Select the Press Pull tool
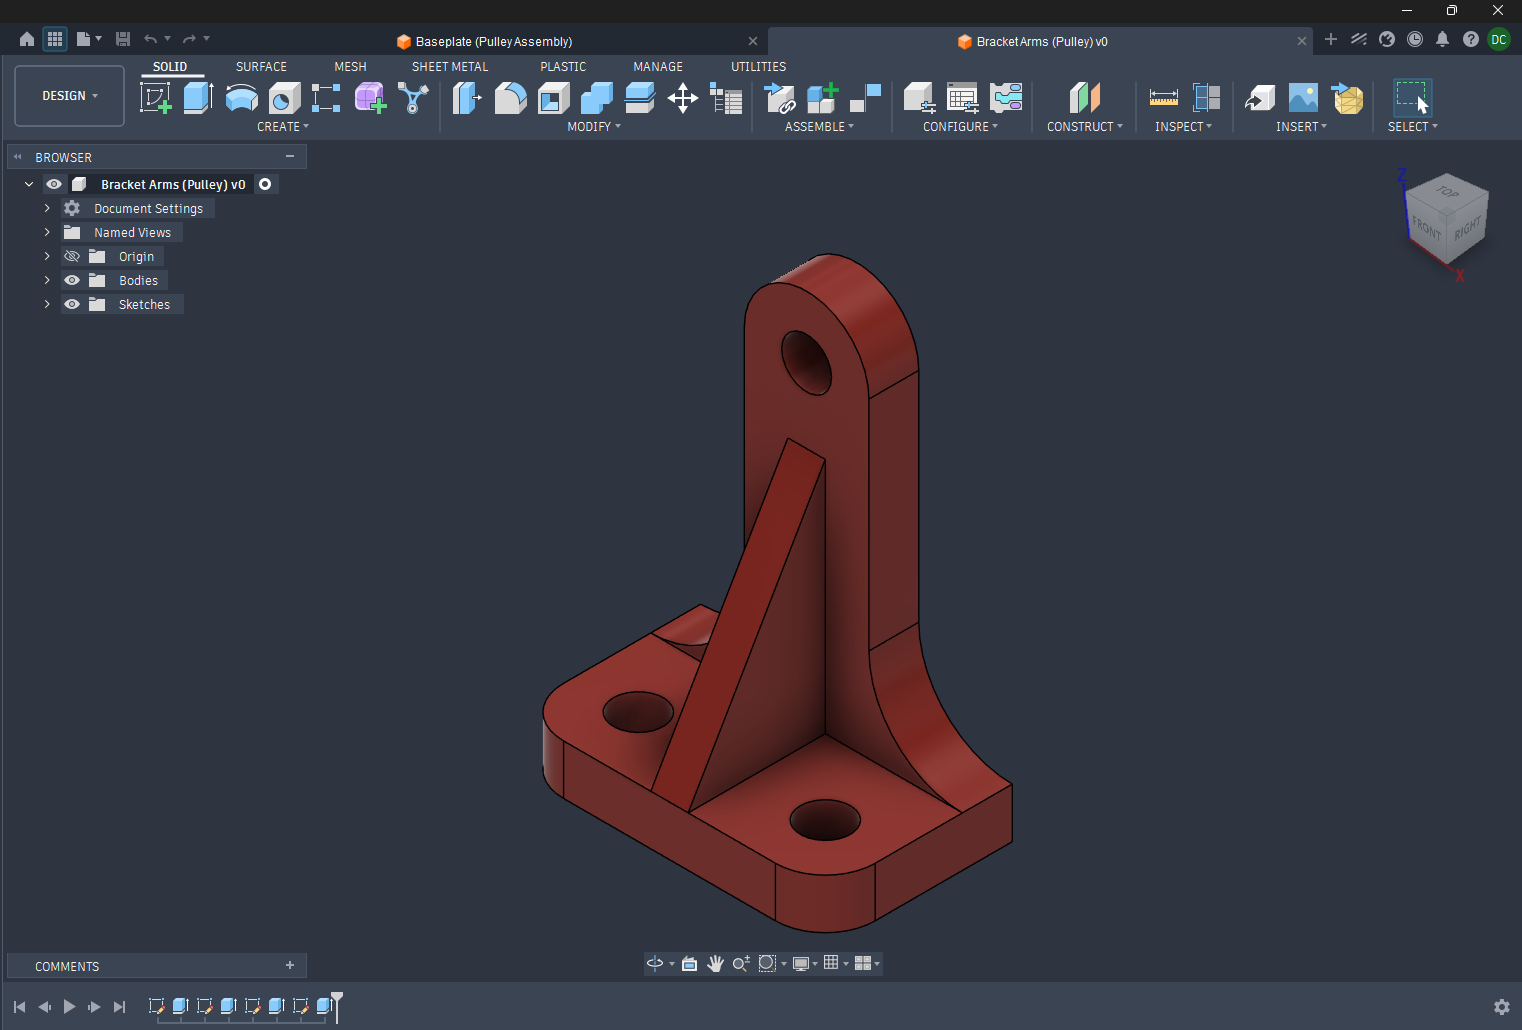Screen dimensions: 1522x1030 coord(467,98)
